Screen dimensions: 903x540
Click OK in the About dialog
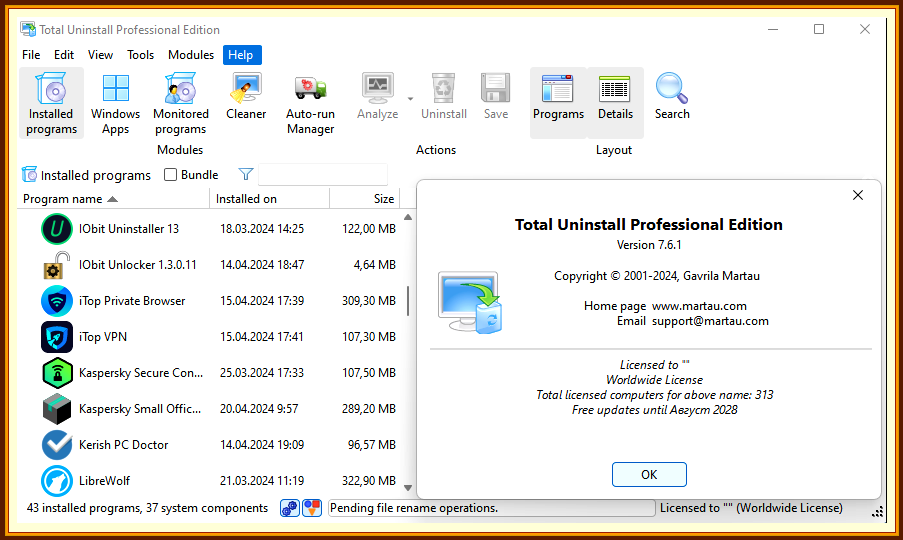tap(649, 474)
